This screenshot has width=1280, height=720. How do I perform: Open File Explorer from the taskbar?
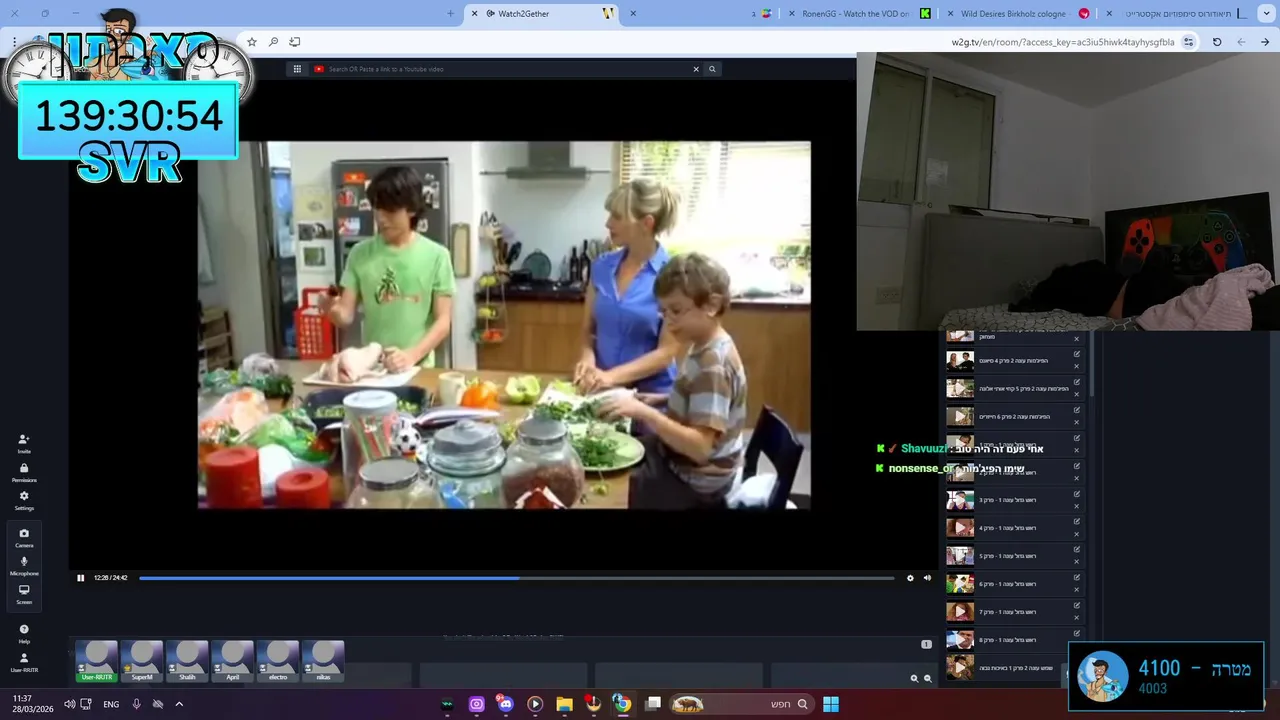tap(564, 704)
